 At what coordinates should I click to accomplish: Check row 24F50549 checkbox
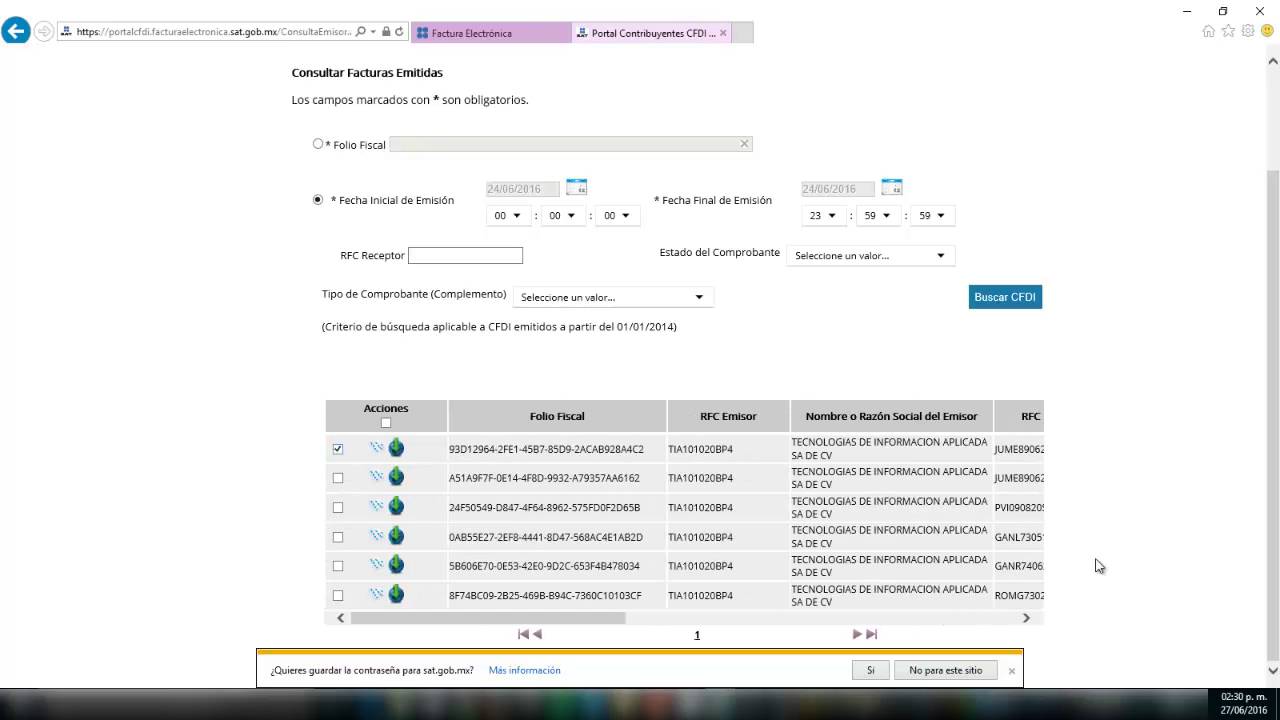pyautogui.click(x=338, y=507)
